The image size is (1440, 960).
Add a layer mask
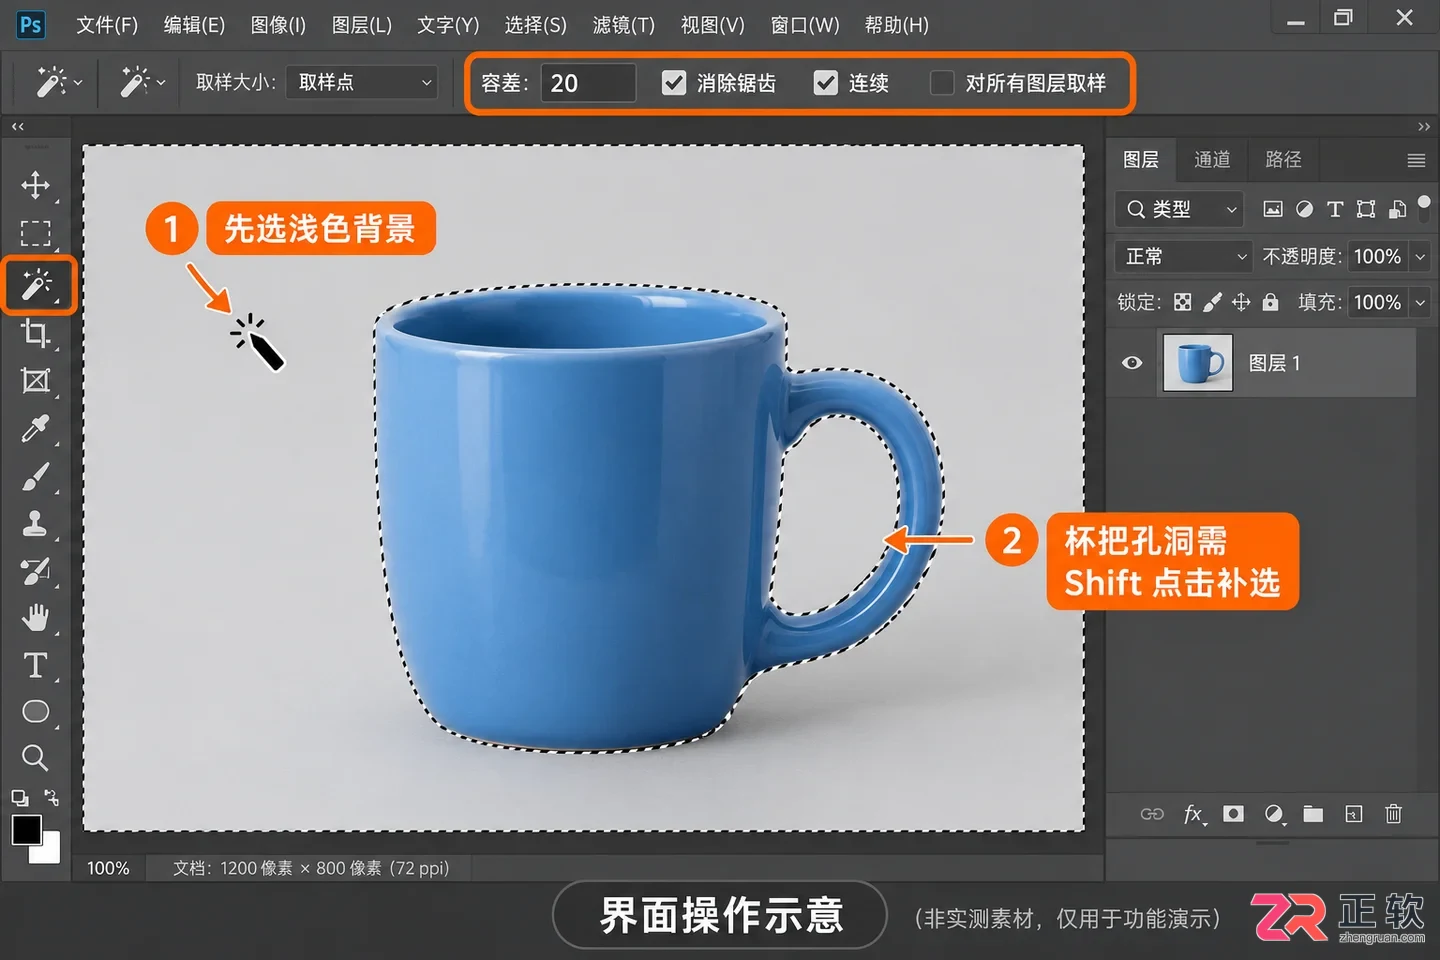tap(1234, 814)
